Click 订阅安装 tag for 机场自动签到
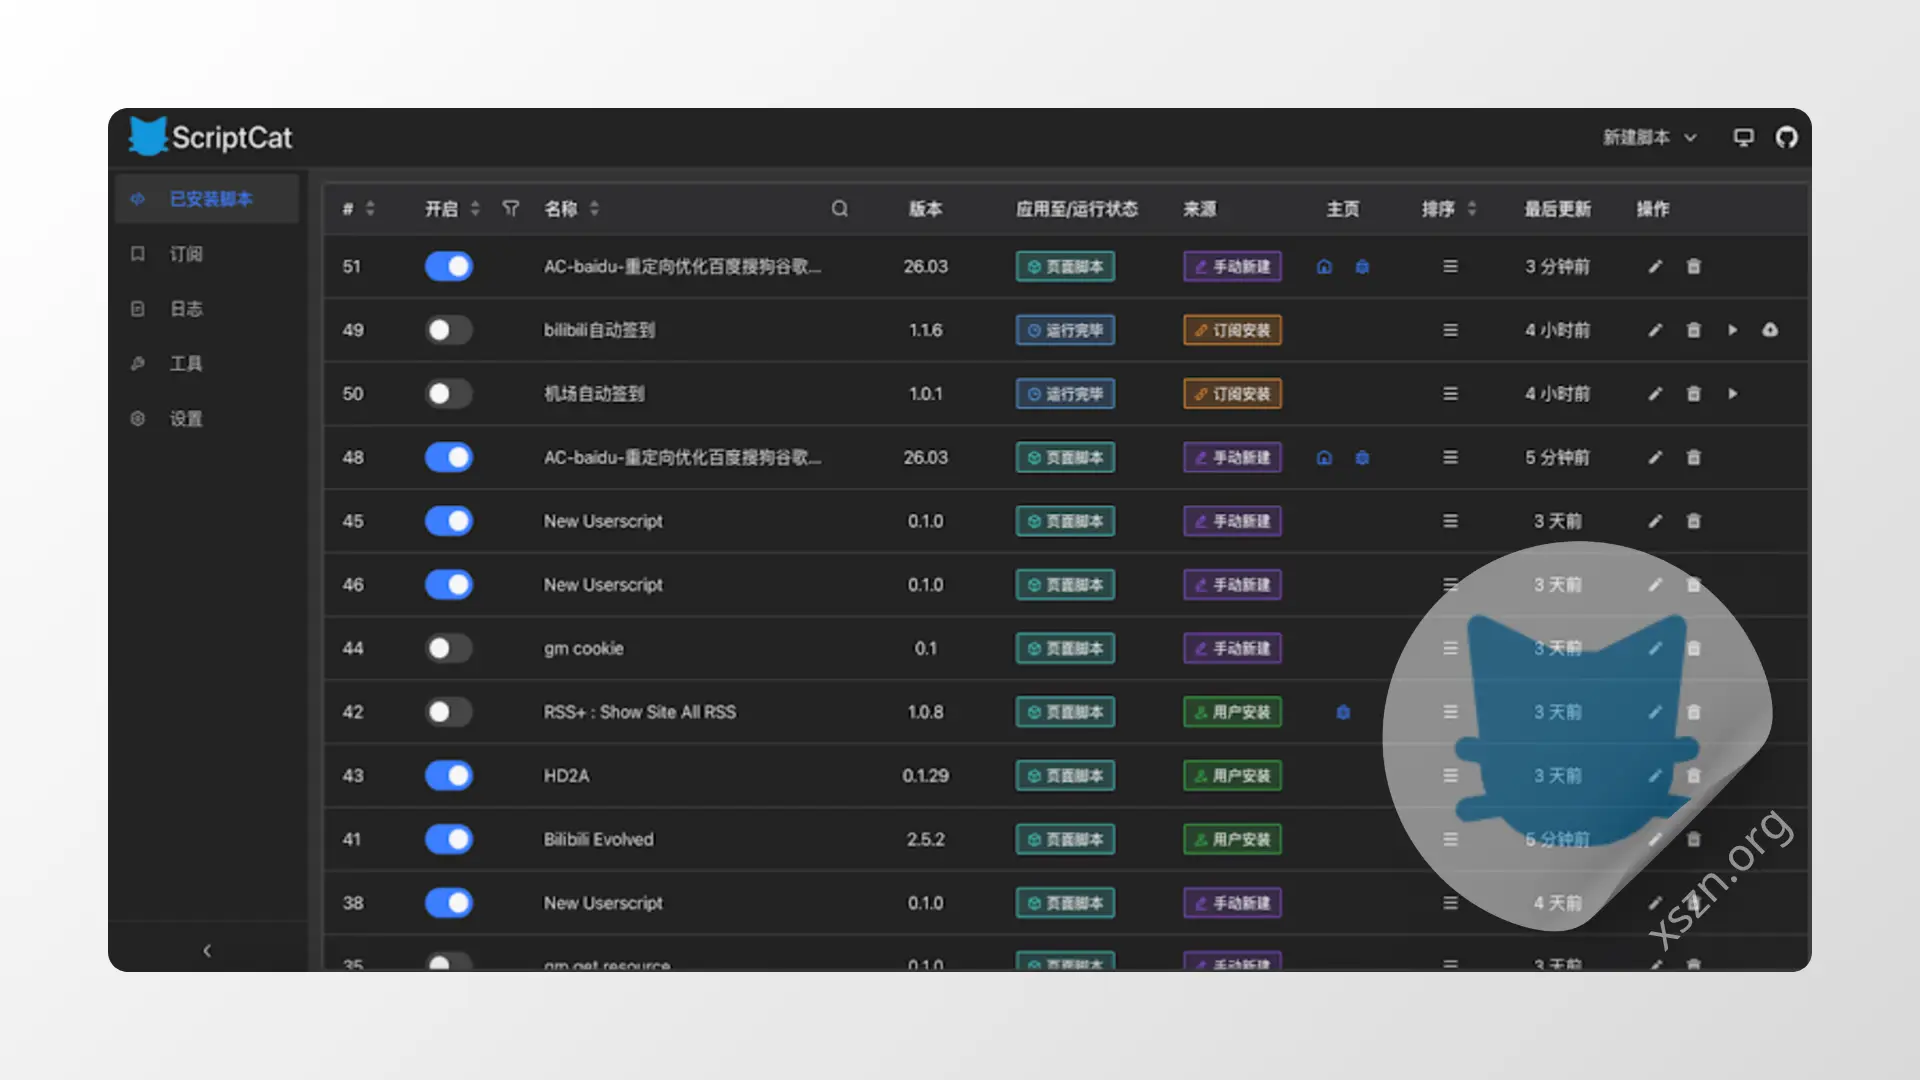 click(1232, 394)
